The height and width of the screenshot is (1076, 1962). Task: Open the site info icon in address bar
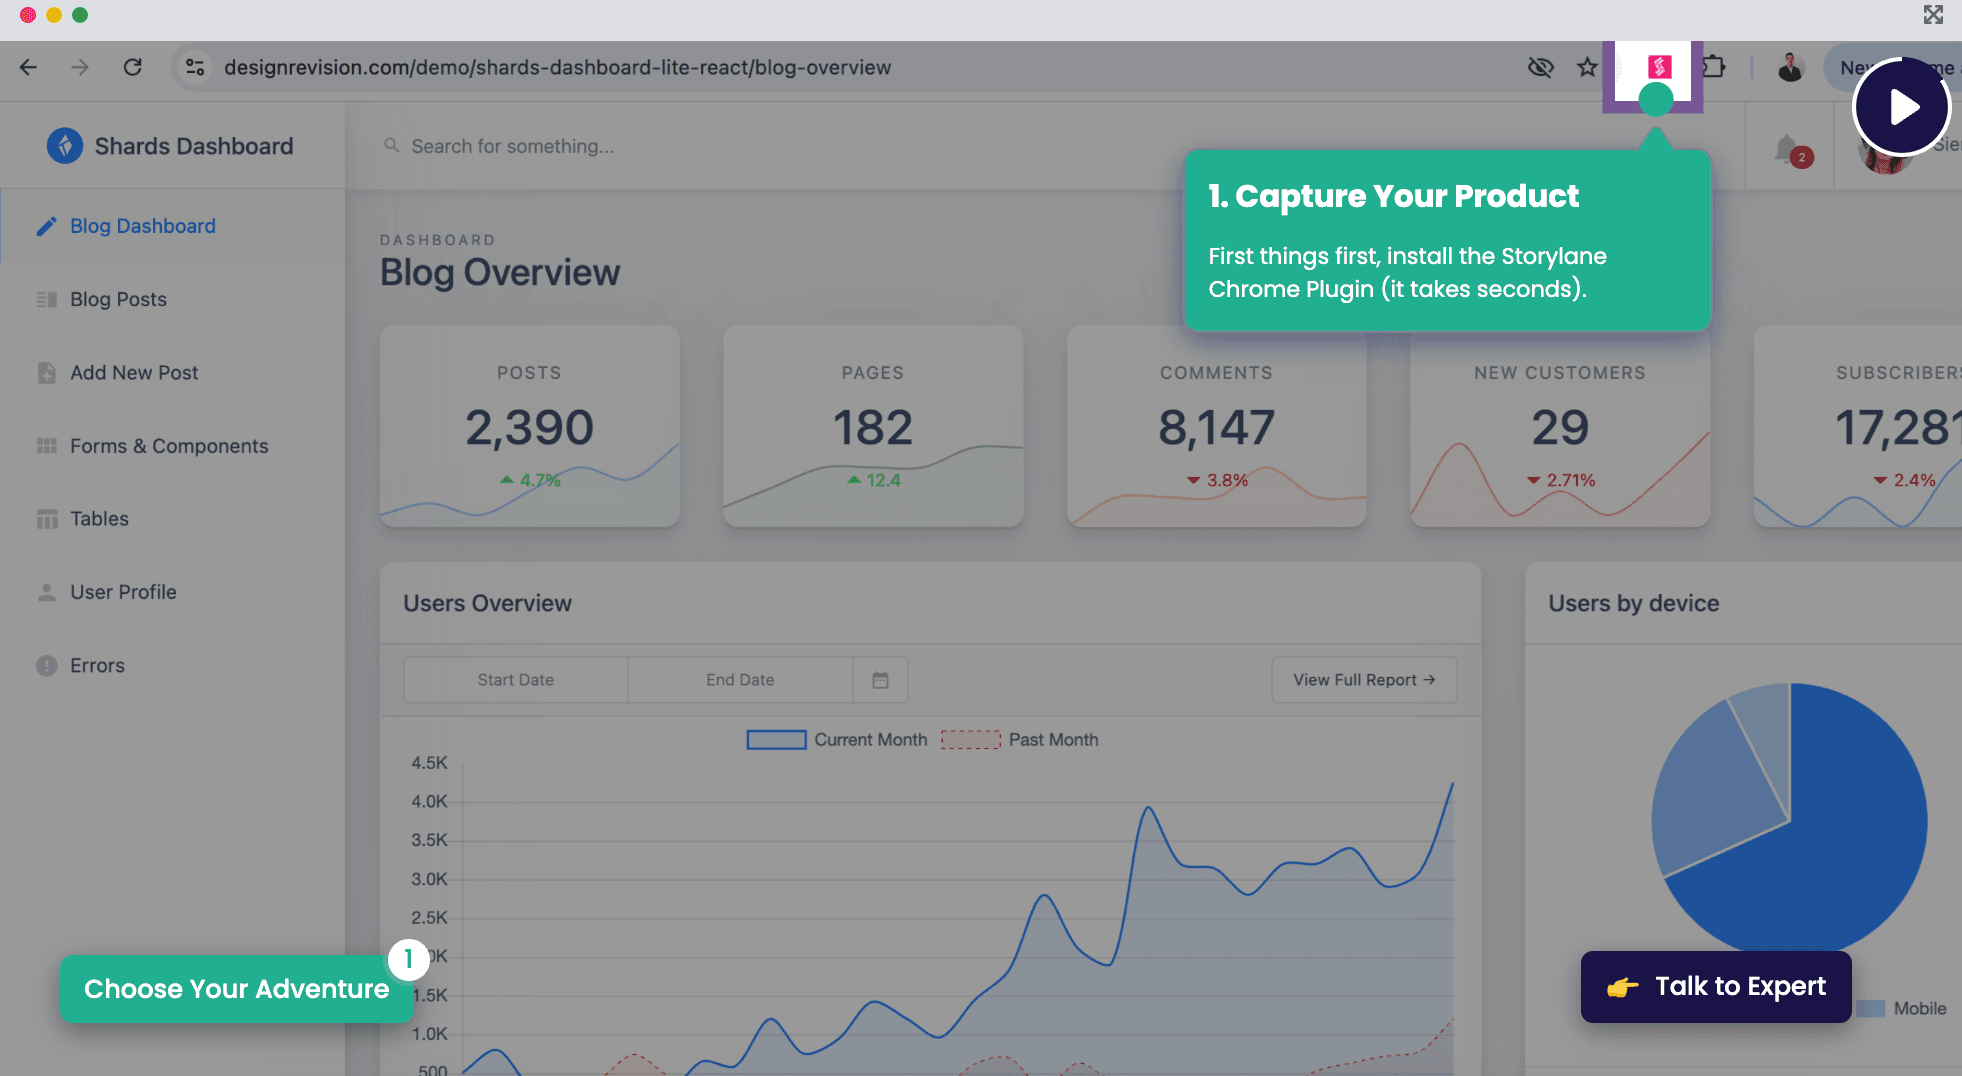coord(195,67)
